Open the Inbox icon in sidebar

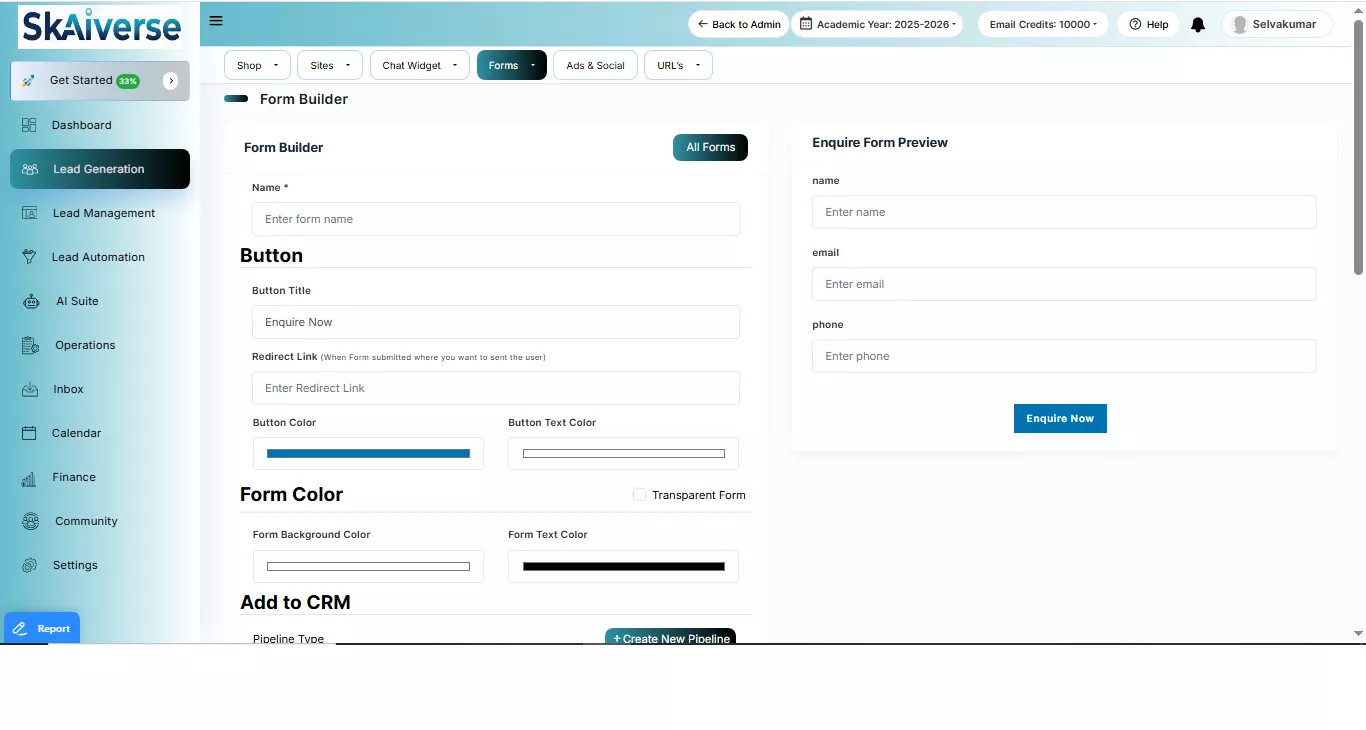[30, 389]
